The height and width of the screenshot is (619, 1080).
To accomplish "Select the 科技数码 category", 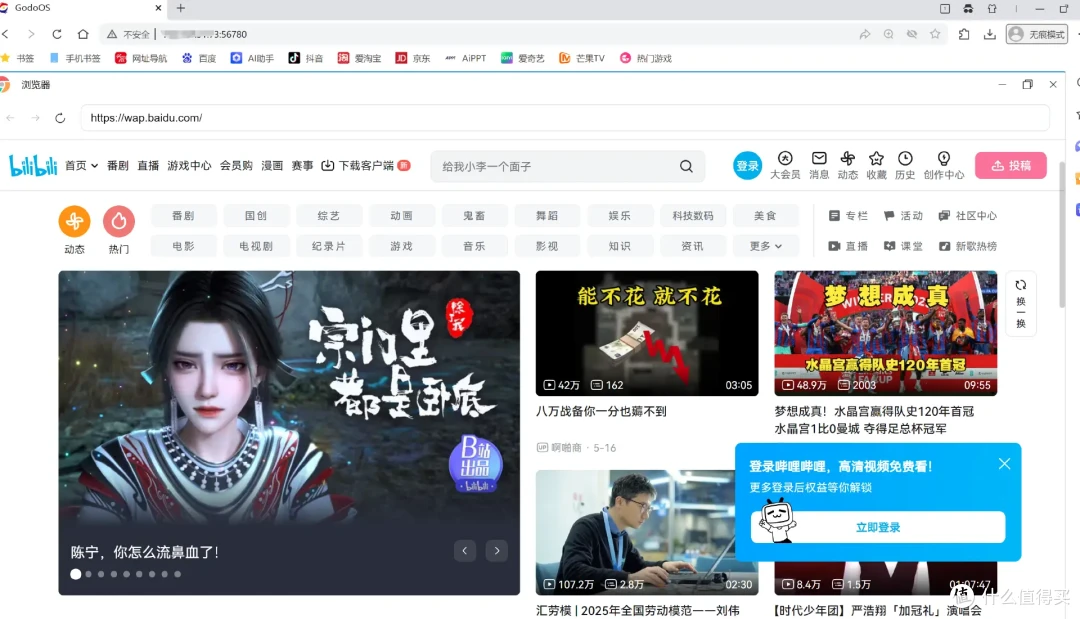I will tap(692, 216).
